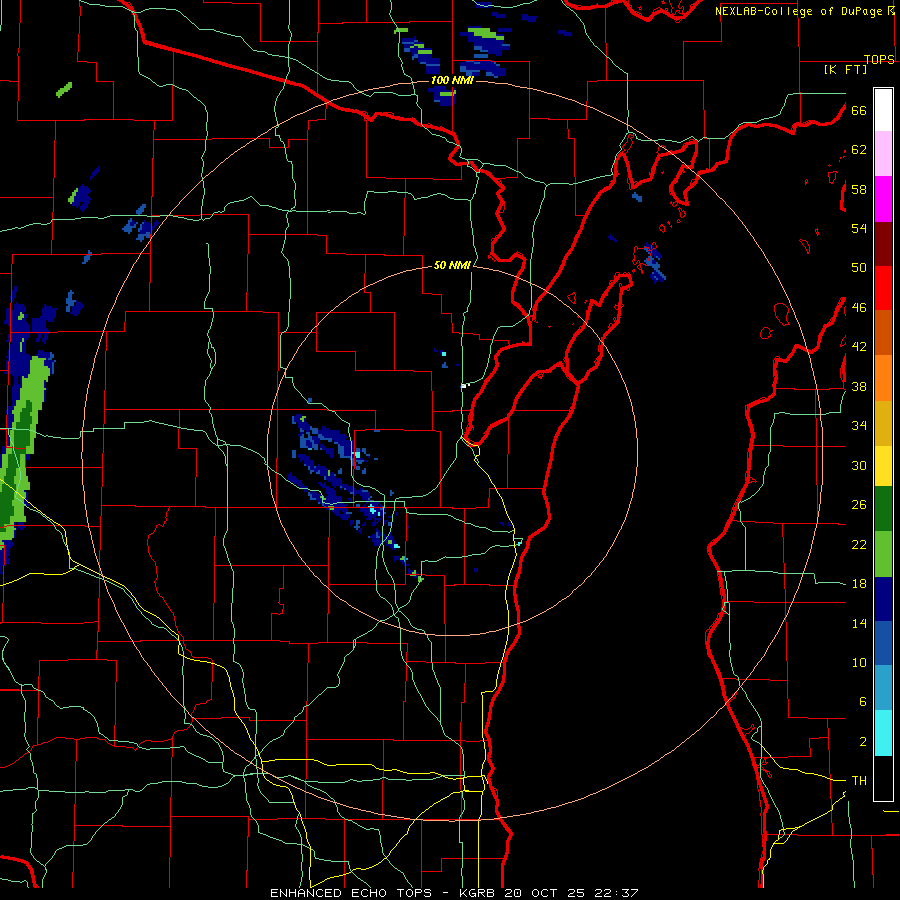This screenshot has width=900, height=900.
Task: Click the bright orange legend swatch
Action: point(883,378)
